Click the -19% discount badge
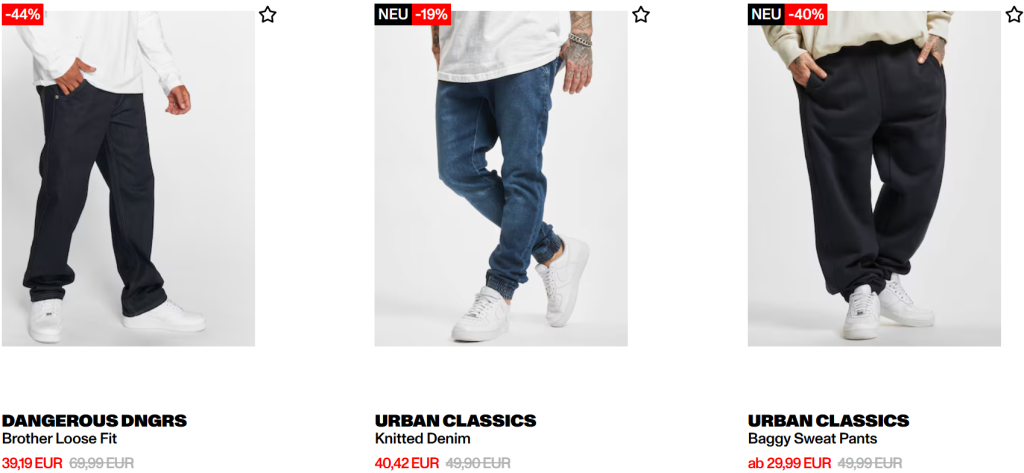Image resolution: width=1024 pixels, height=473 pixels. click(431, 14)
